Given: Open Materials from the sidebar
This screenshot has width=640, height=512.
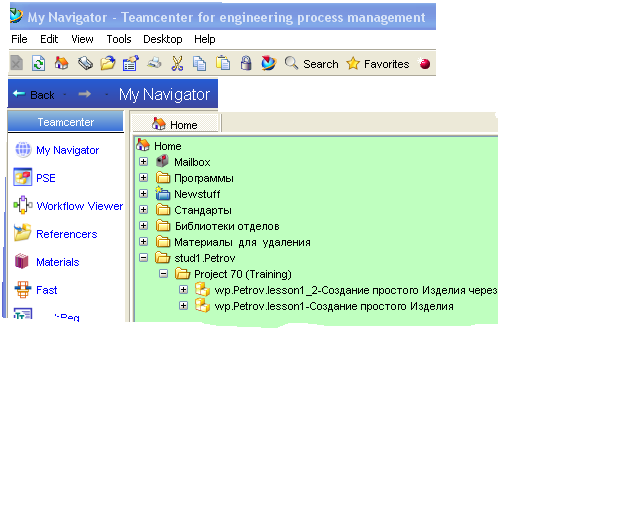Looking at the screenshot, I should 58,262.
